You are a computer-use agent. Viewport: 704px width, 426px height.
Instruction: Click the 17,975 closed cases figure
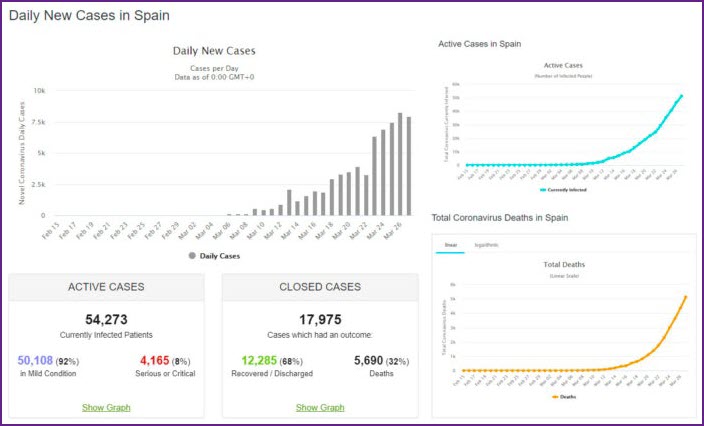(320, 319)
